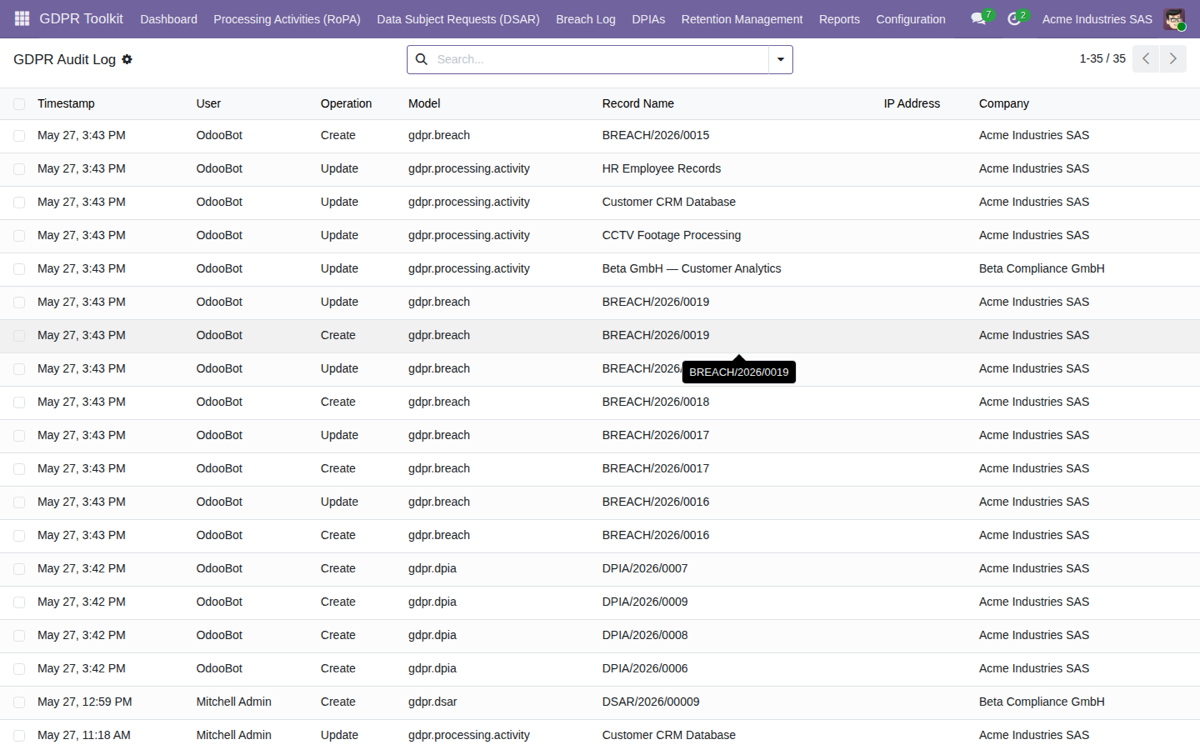Sort by the Company column header
Viewport: 1200px width, 750px height.
(1004, 103)
